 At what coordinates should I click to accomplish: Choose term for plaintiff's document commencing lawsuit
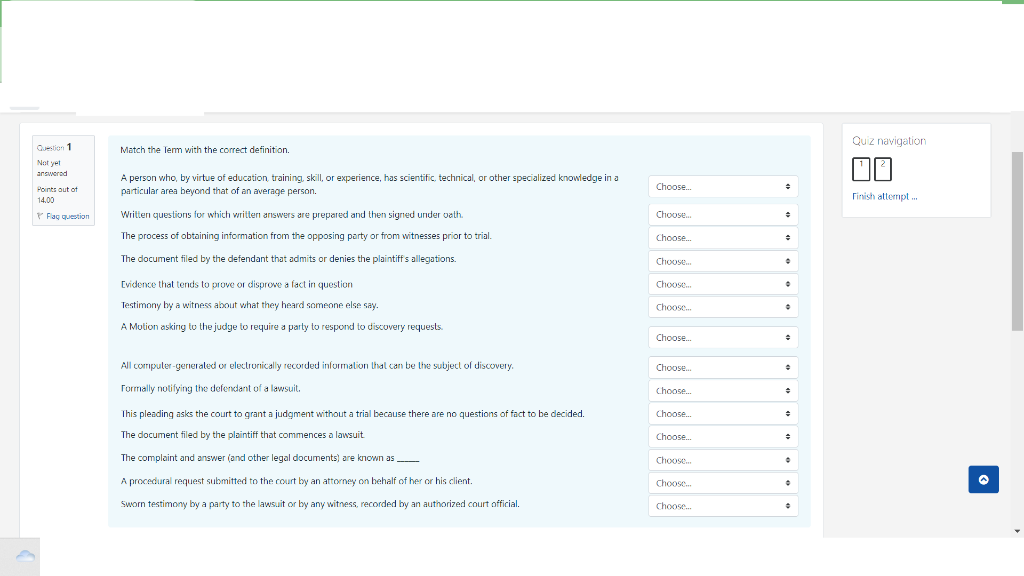pyautogui.click(x=723, y=437)
